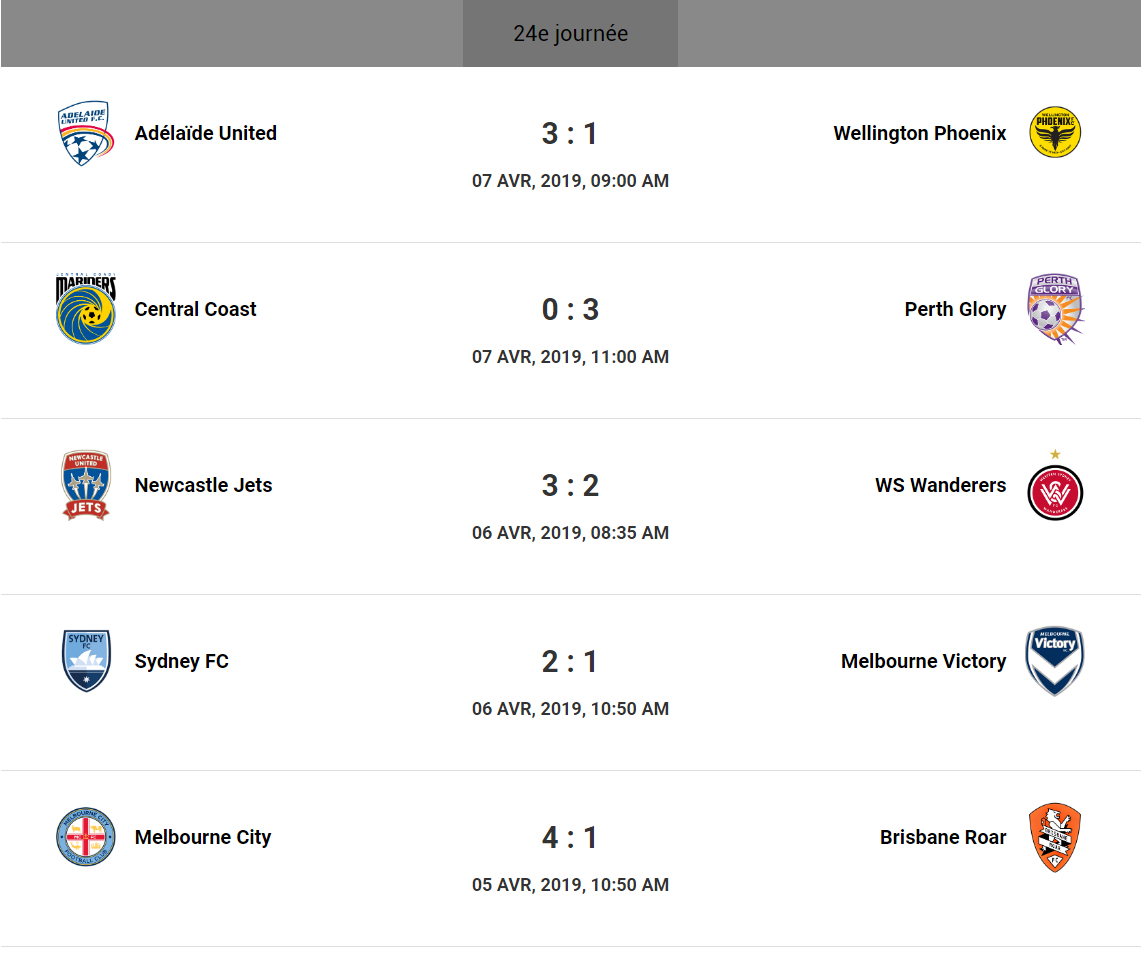The height and width of the screenshot is (953, 1142).
Task: Open the Perth Glory team name link
Action: 955,309
